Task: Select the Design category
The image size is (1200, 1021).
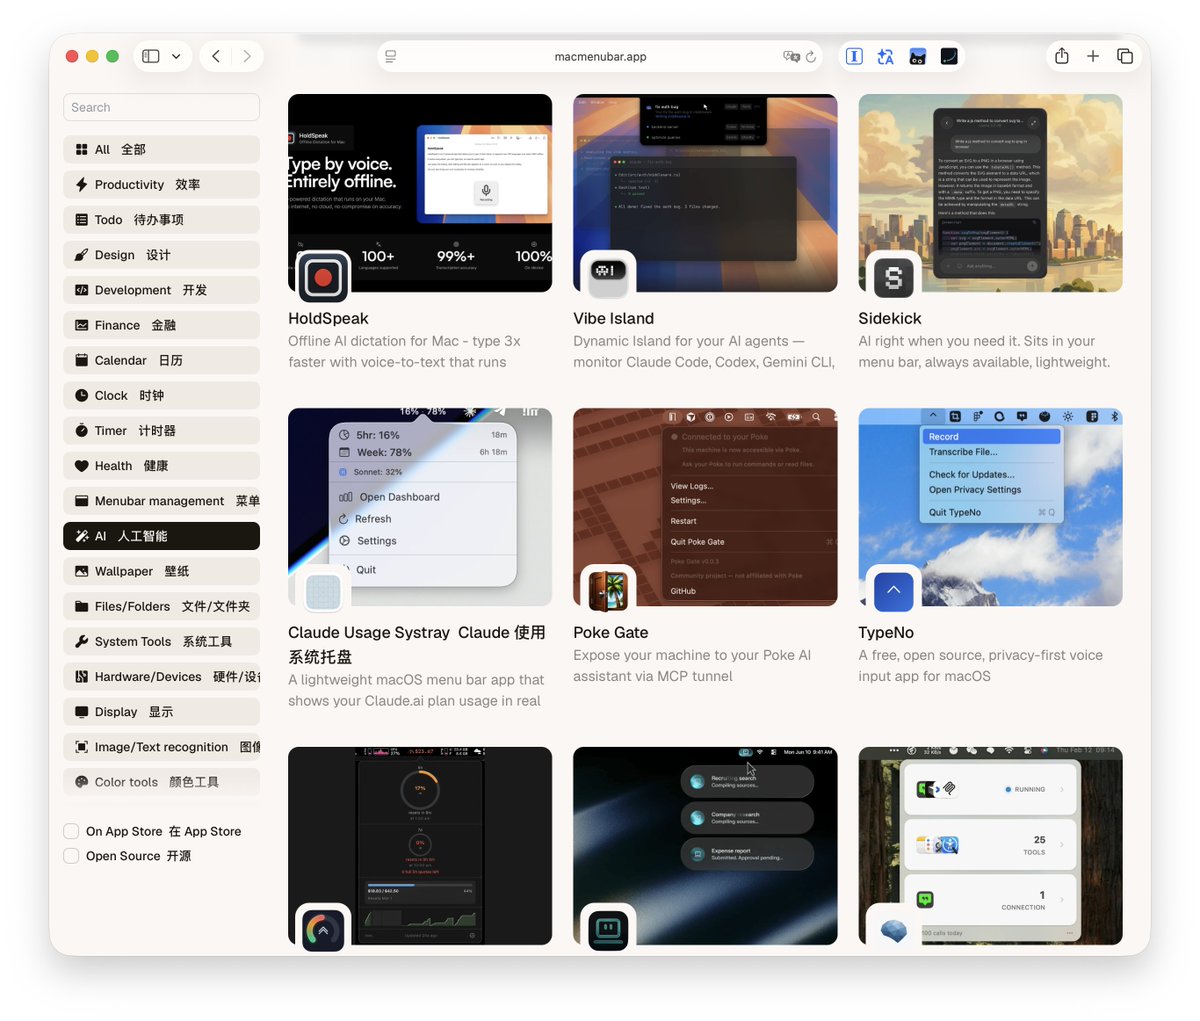Action: tap(161, 254)
